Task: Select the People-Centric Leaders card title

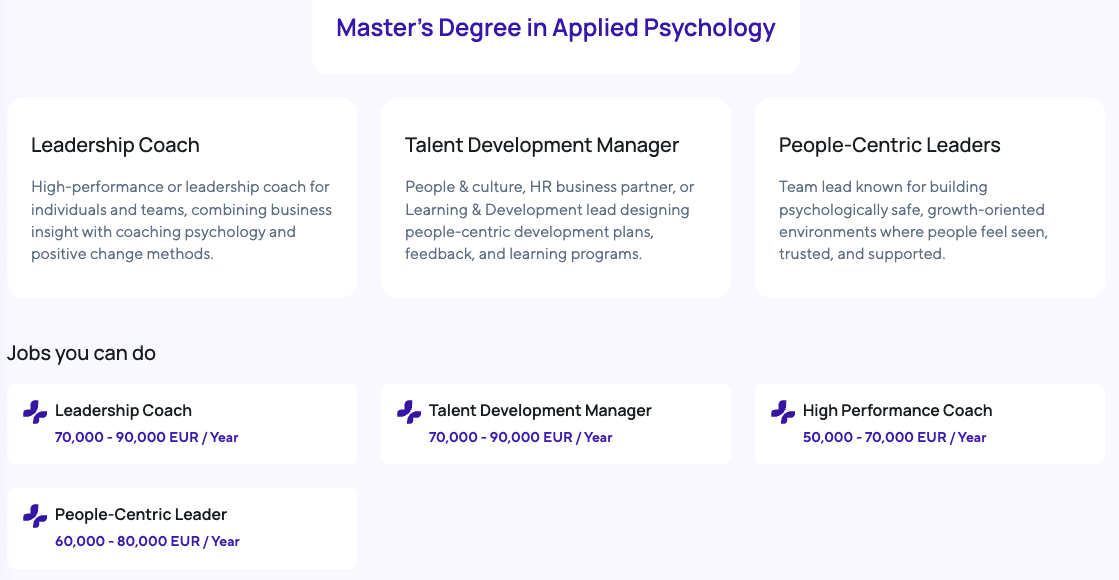Action: (889, 145)
